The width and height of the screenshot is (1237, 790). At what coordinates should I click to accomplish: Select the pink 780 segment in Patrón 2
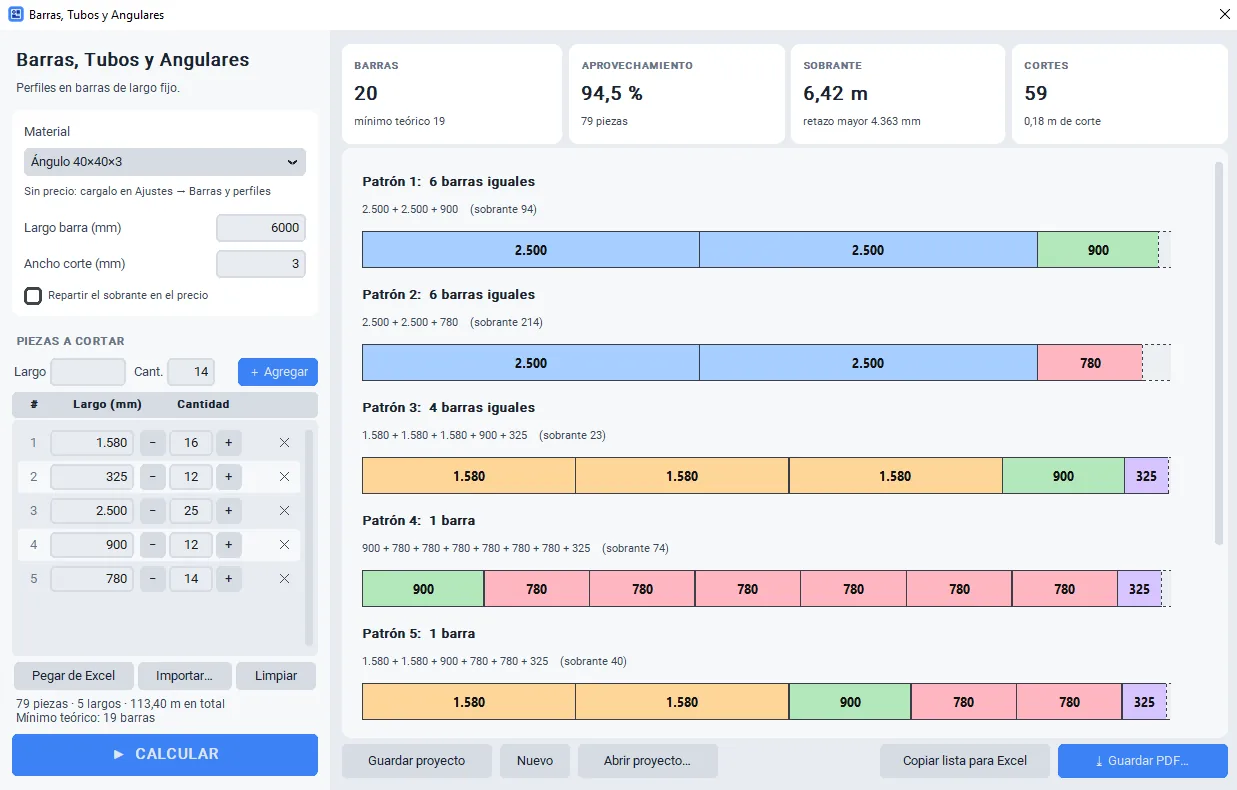click(1090, 363)
